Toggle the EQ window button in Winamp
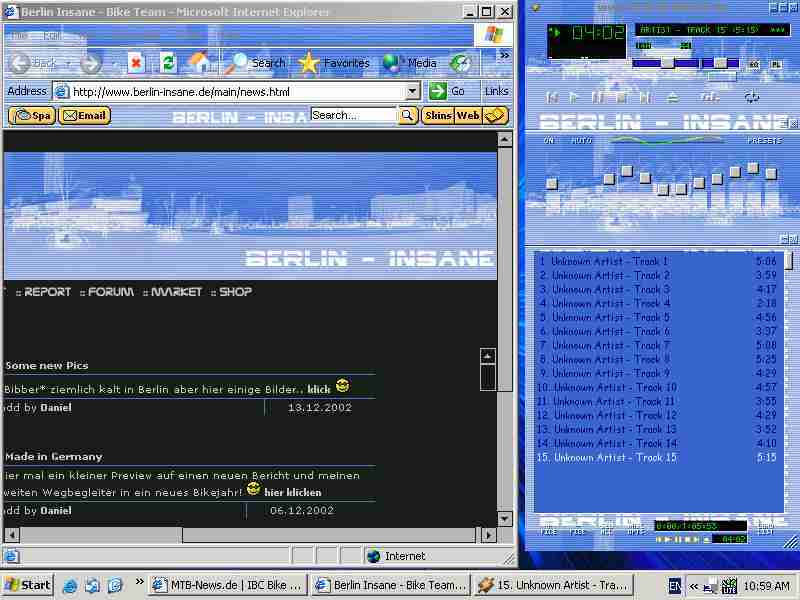The height and width of the screenshot is (600, 800). [x=755, y=65]
